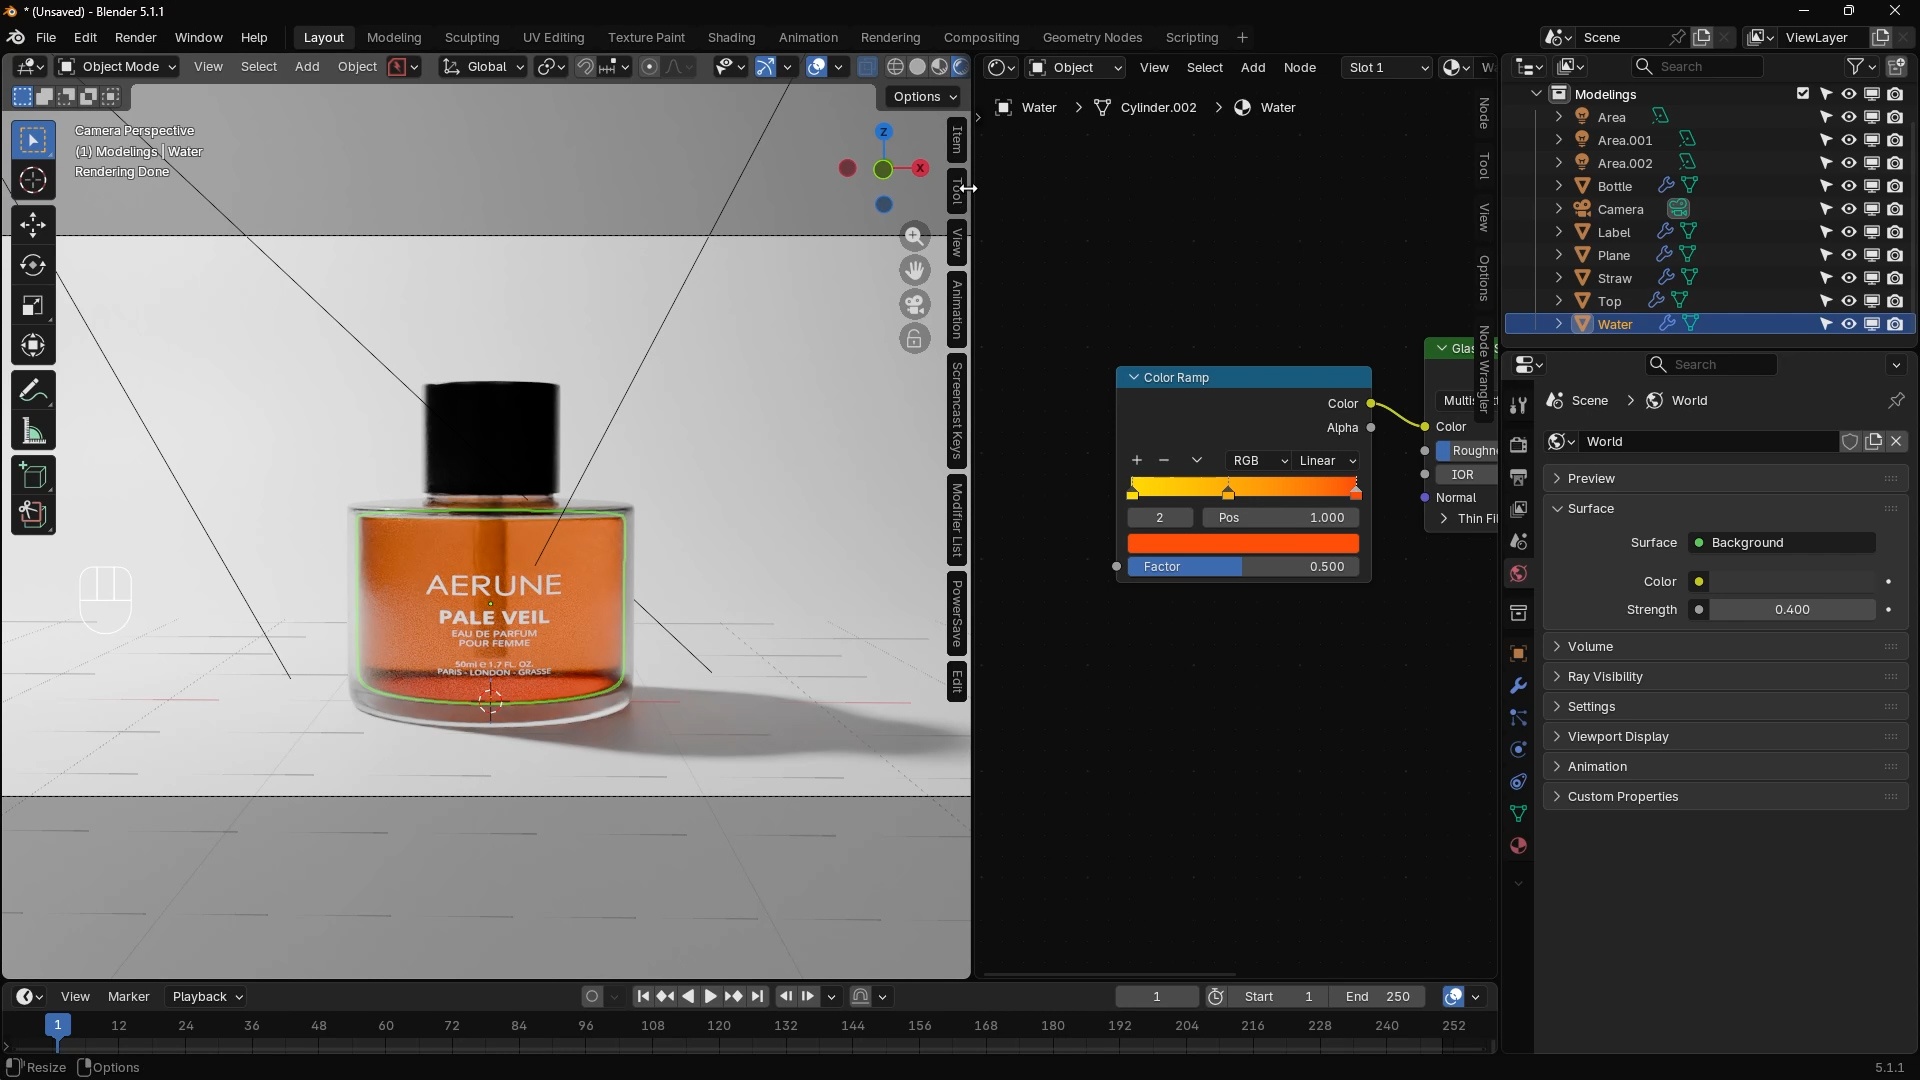Viewport: 1920px width, 1080px height.
Task: Open the View Layer properties tab
Action: click(1518, 509)
